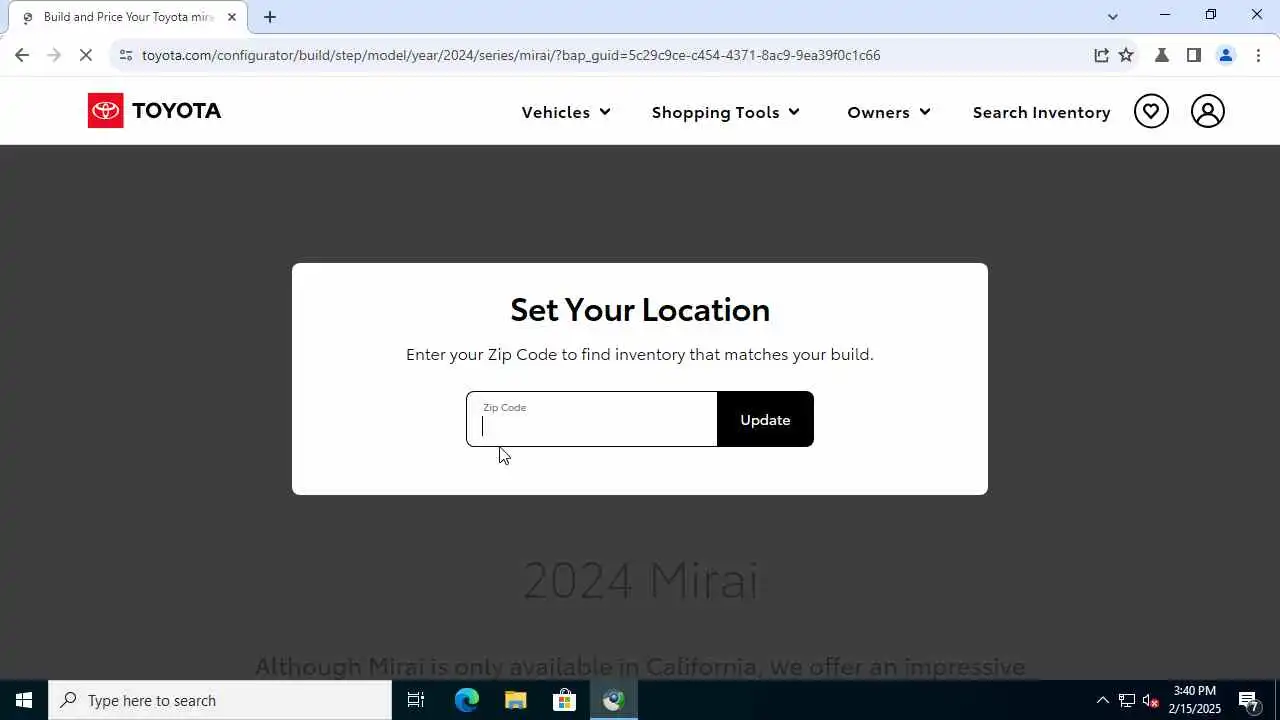
Task: Click the taskbar search box
Action: [x=220, y=700]
